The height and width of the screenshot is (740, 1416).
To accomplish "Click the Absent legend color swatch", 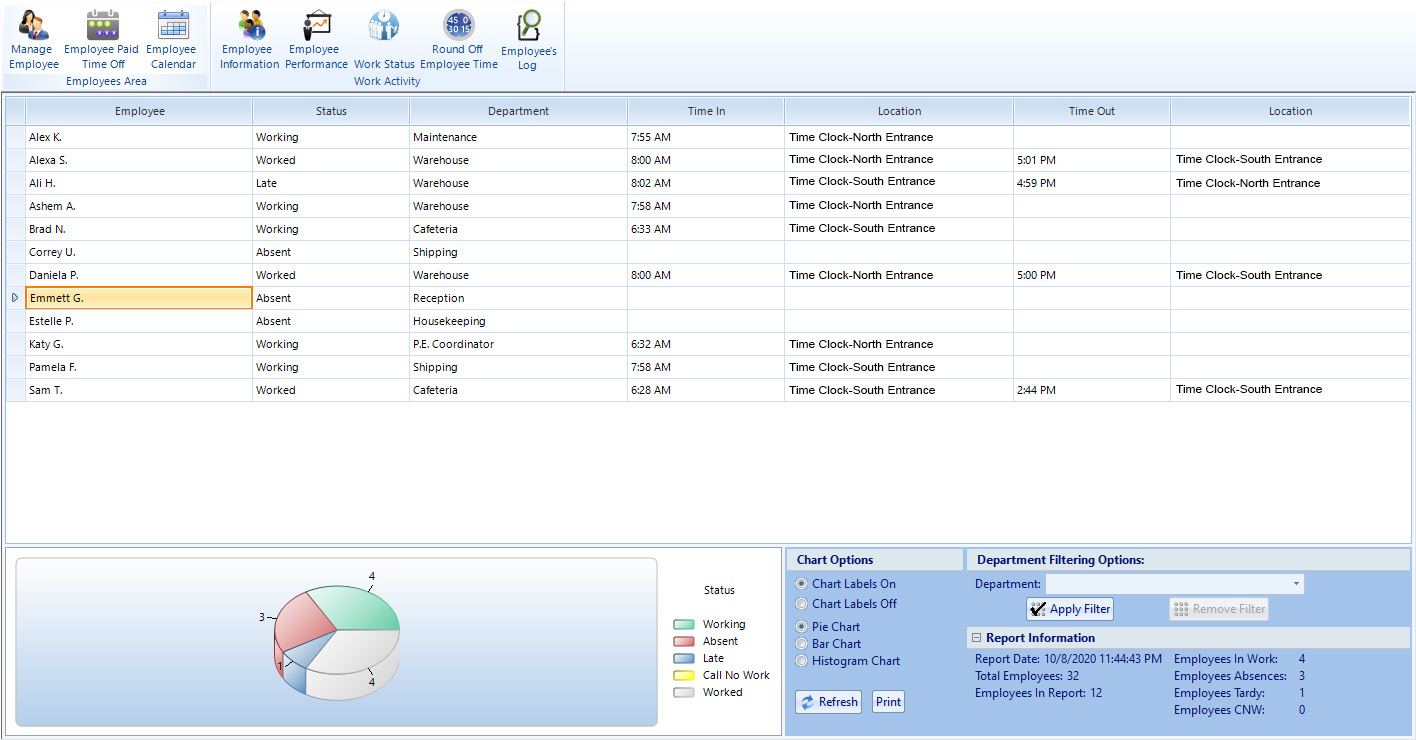I will (684, 642).
